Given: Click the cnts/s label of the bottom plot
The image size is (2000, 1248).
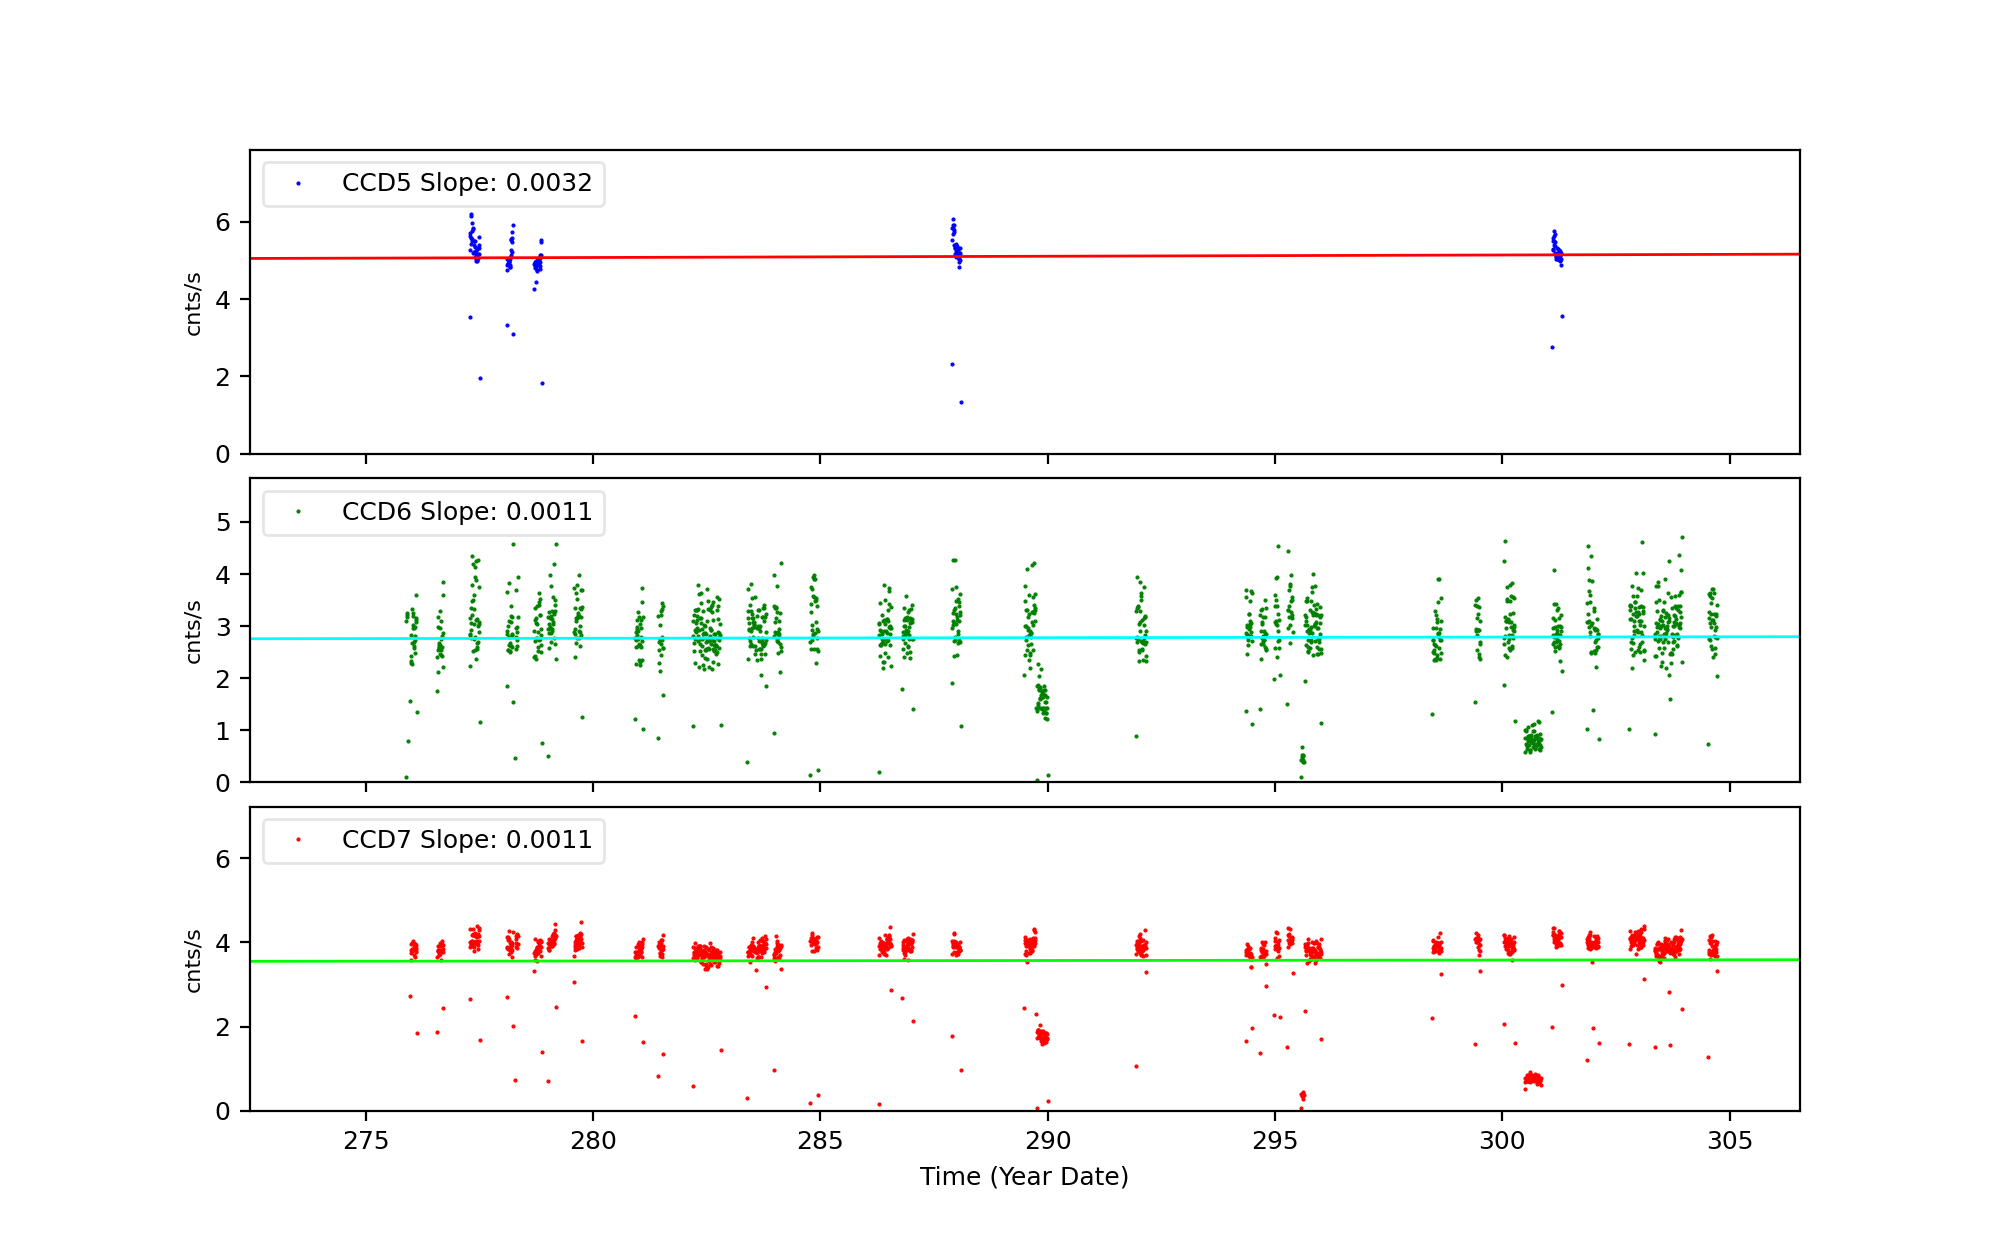Looking at the screenshot, I should pos(193,960).
